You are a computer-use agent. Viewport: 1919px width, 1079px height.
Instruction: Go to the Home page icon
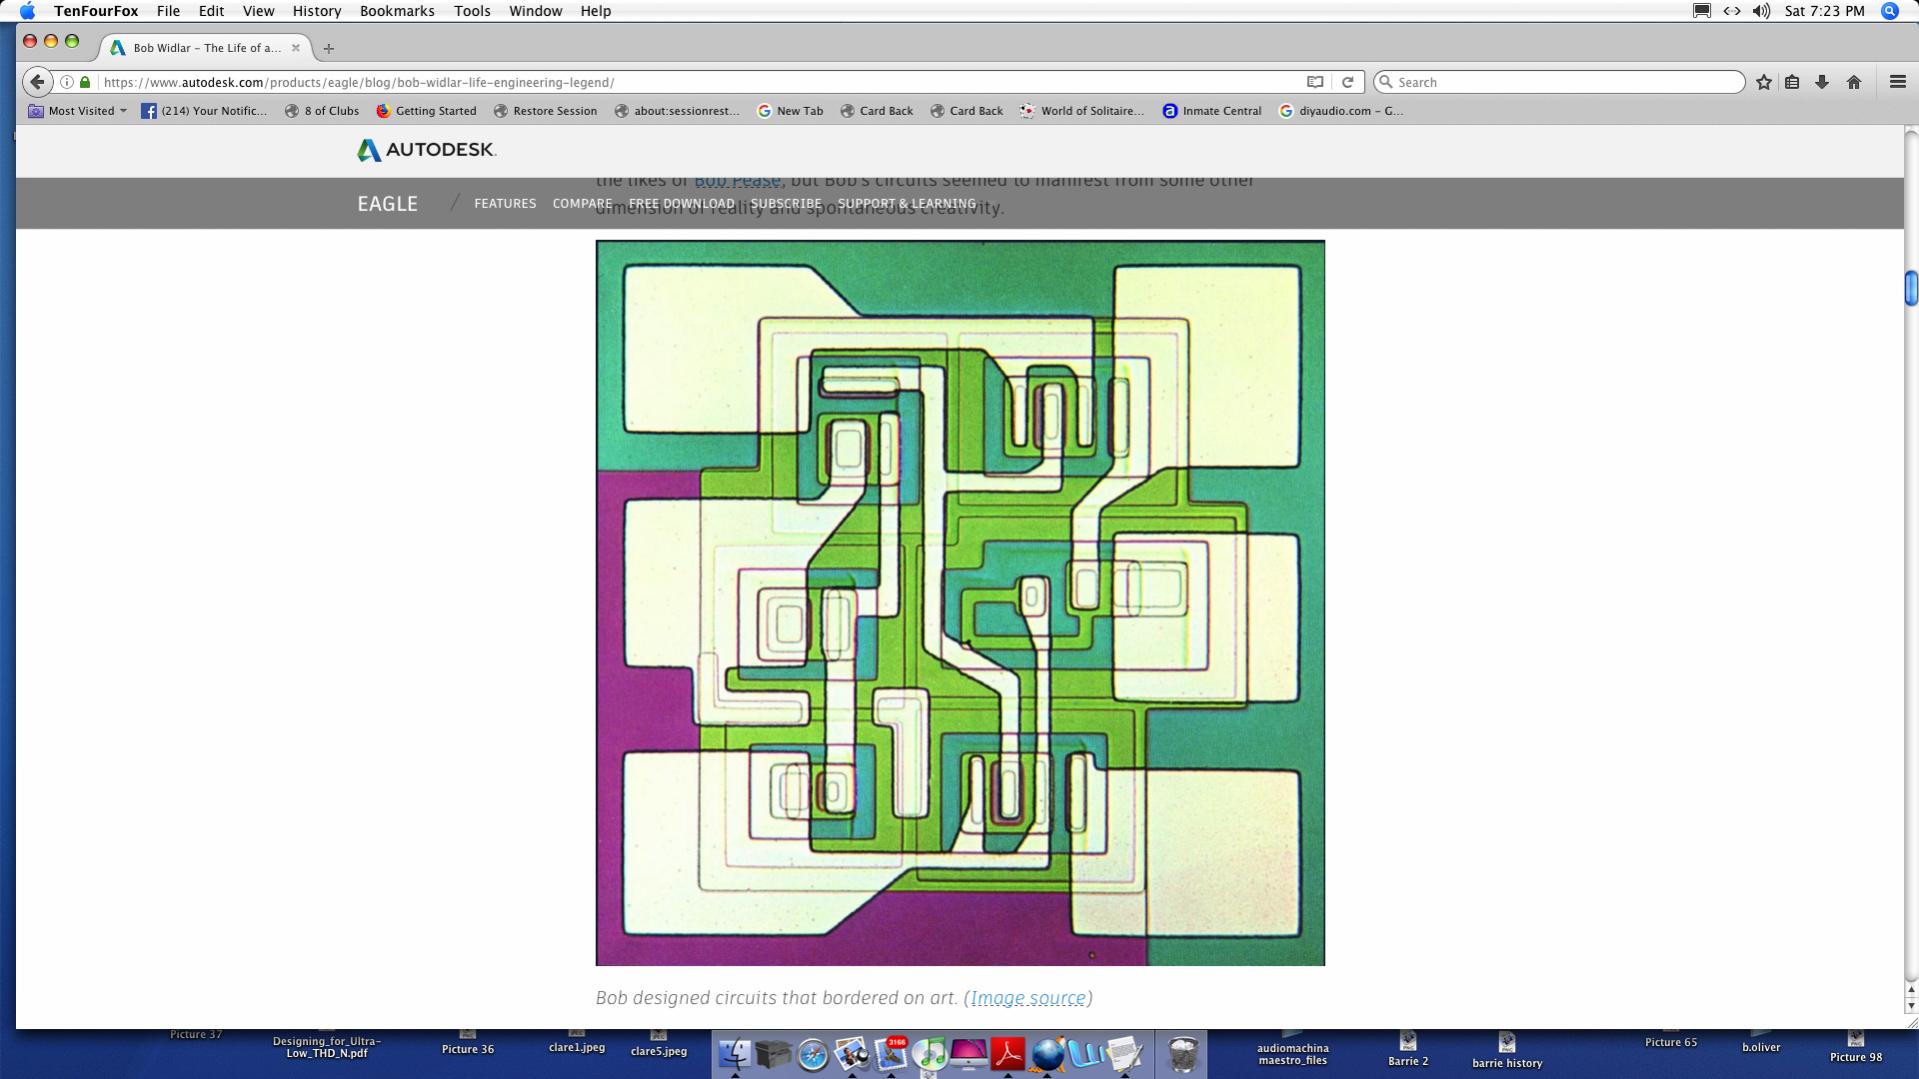pos(1853,82)
